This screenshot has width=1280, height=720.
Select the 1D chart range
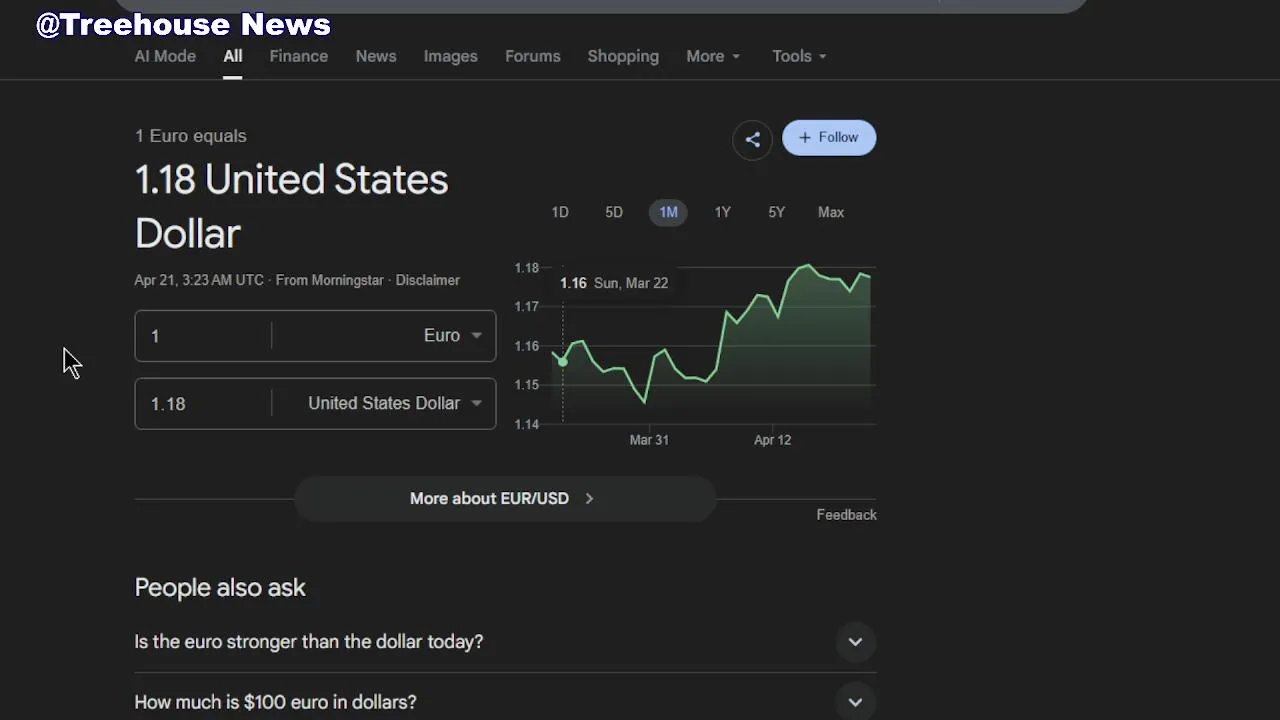(x=560, y=212)
